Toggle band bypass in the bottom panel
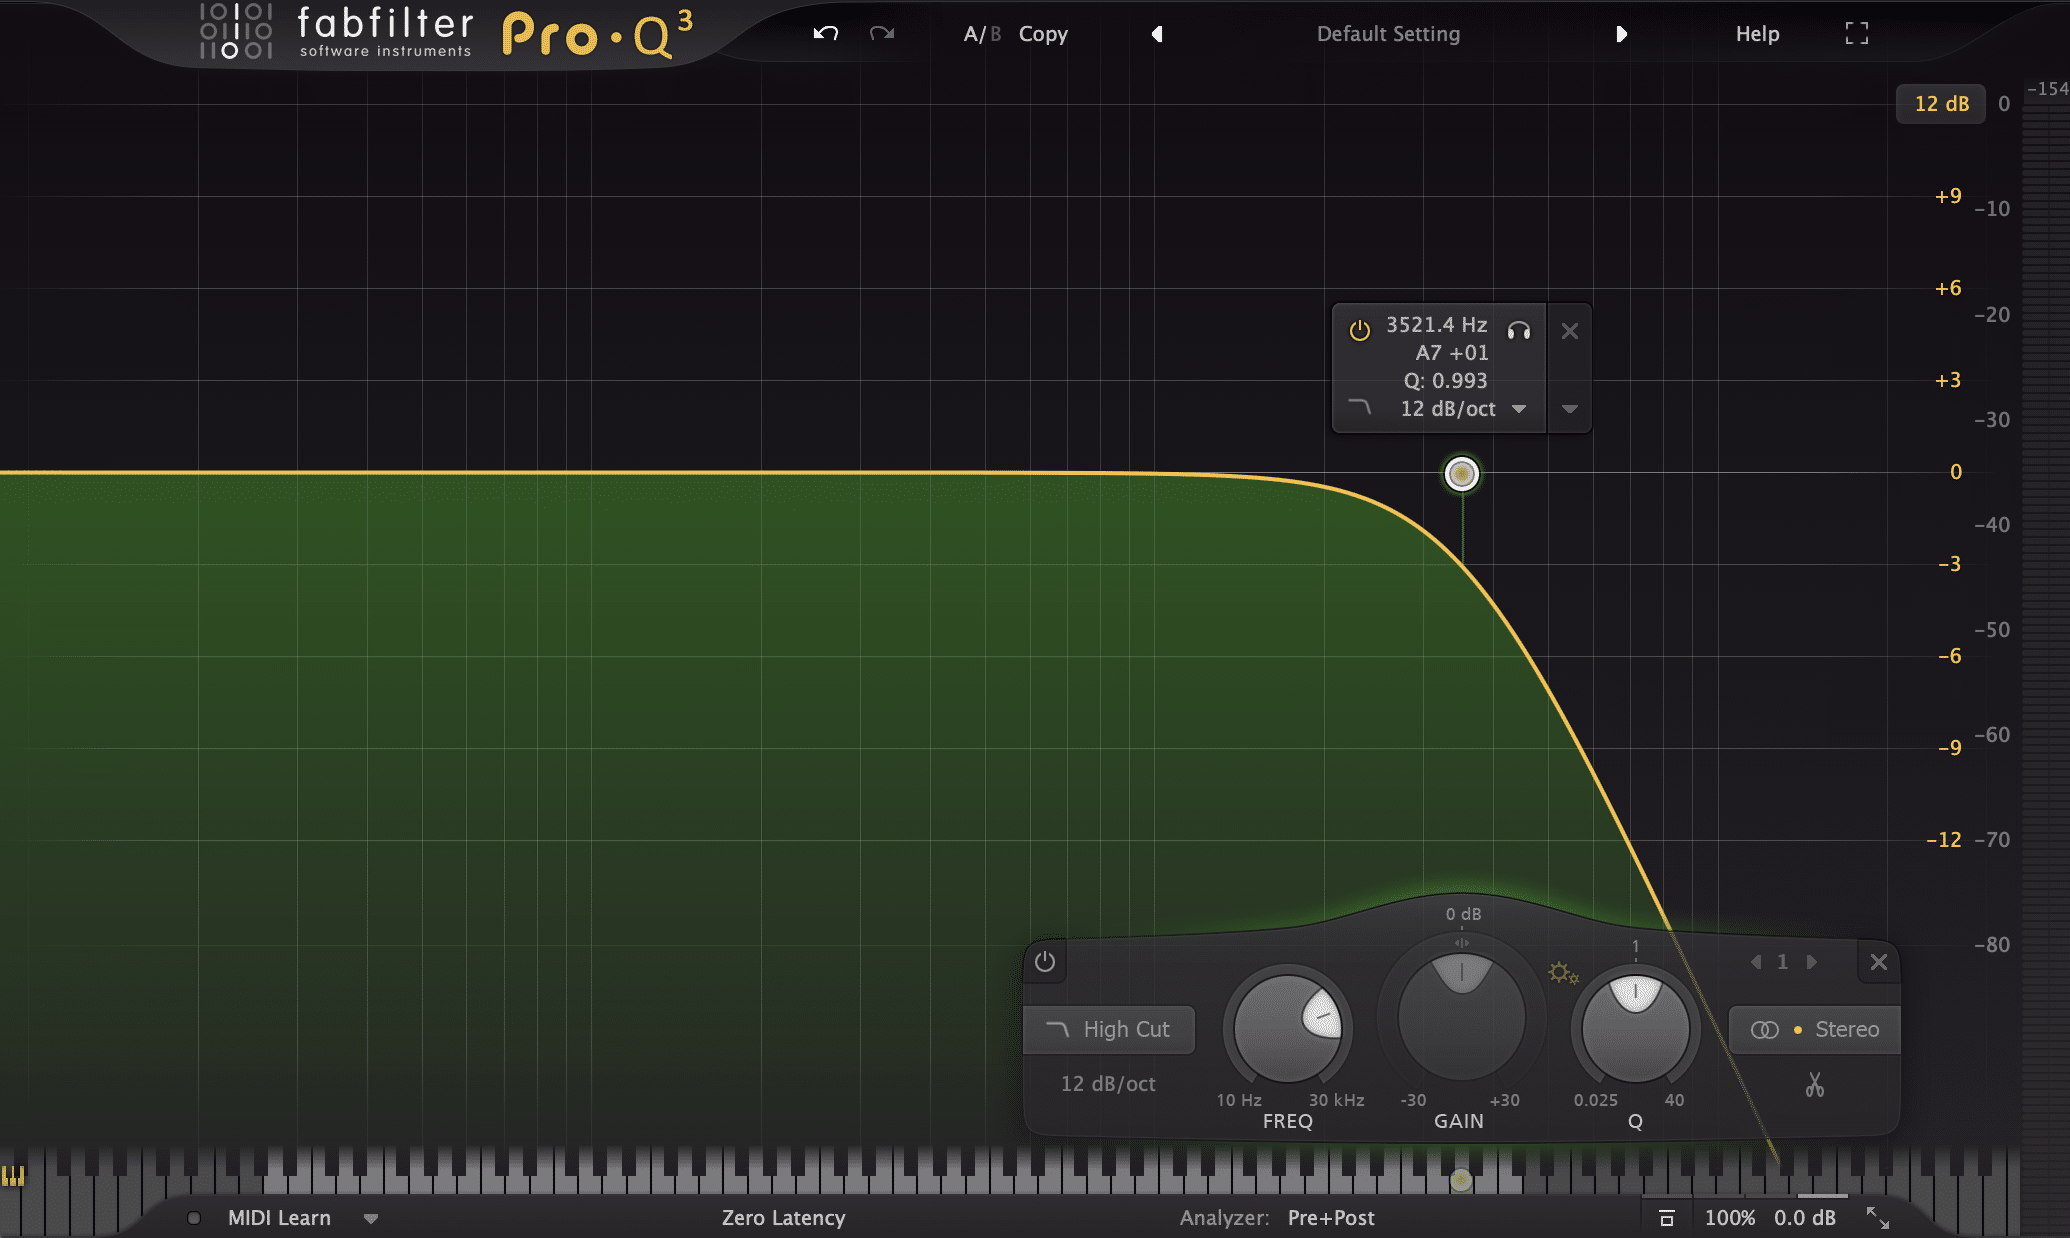The height and width of the screenshot is (1238, 2070). (1045, 962)
